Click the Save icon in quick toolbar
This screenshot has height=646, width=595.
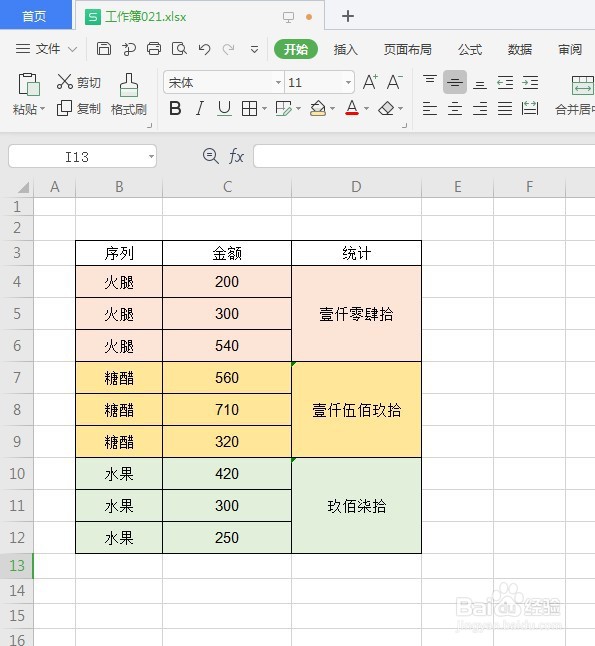point(104,49)
